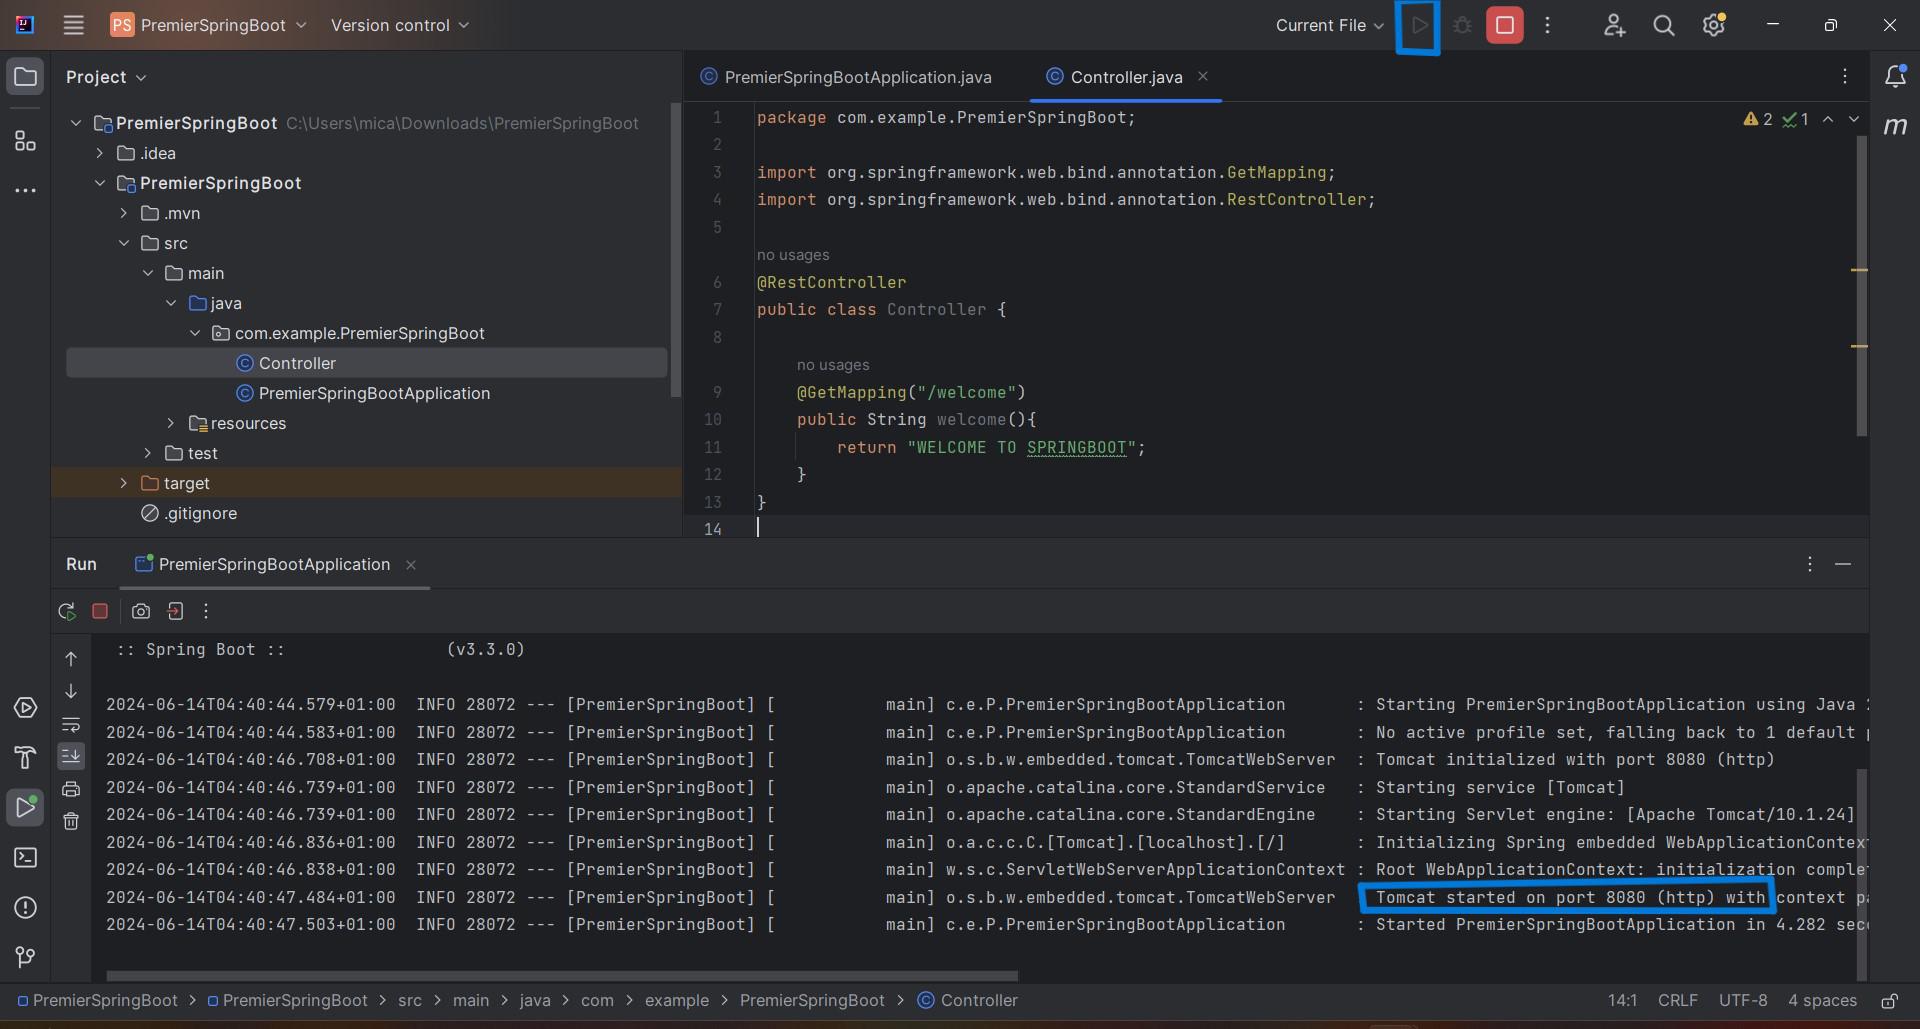Image resolution: width=1920 pixels, height=1029 pixels.
Task: Toggle read-only lock in status bar
Action: 1889,1001
